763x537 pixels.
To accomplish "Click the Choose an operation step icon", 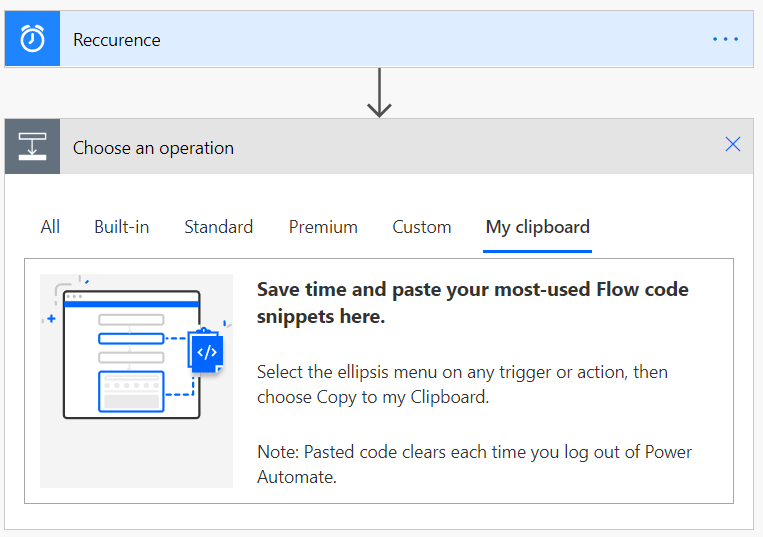I will (32, 147).
